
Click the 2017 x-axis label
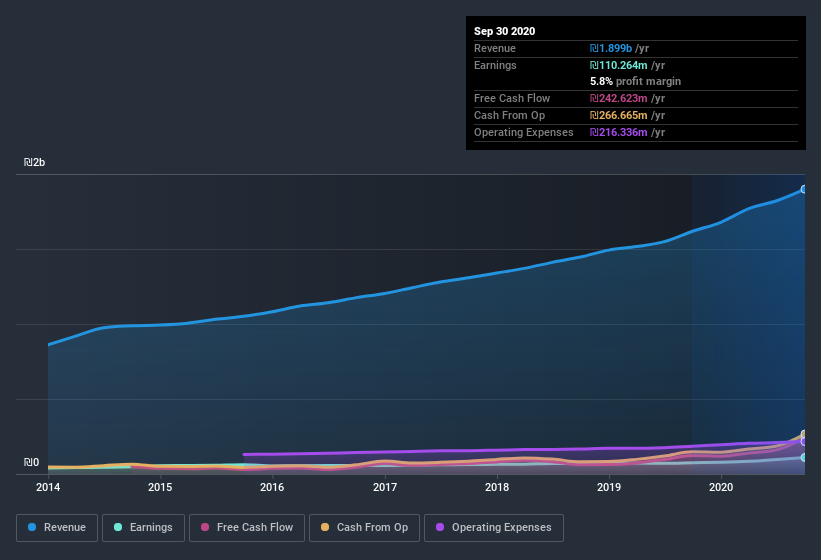click(x=385, y=488)
